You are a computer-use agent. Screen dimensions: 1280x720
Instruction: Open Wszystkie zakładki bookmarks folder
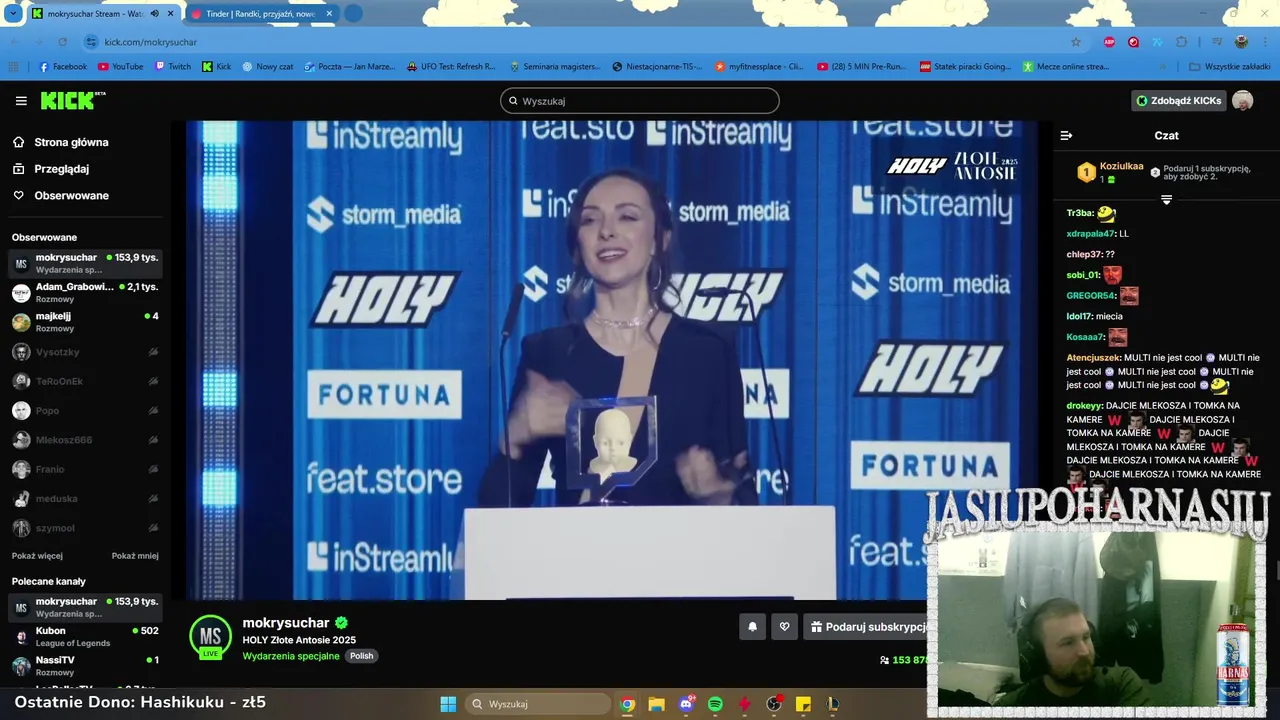(1230, 67)
